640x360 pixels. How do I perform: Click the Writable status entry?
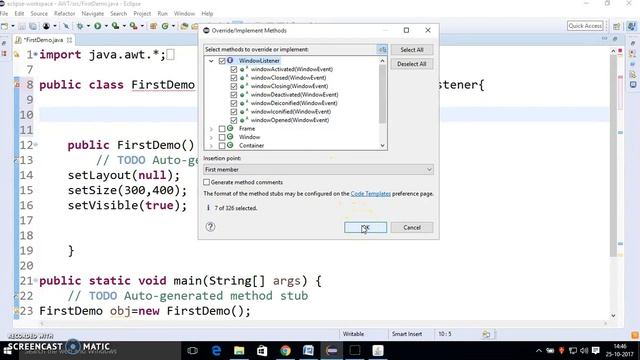pyautogui.click(x=353, y=334)
